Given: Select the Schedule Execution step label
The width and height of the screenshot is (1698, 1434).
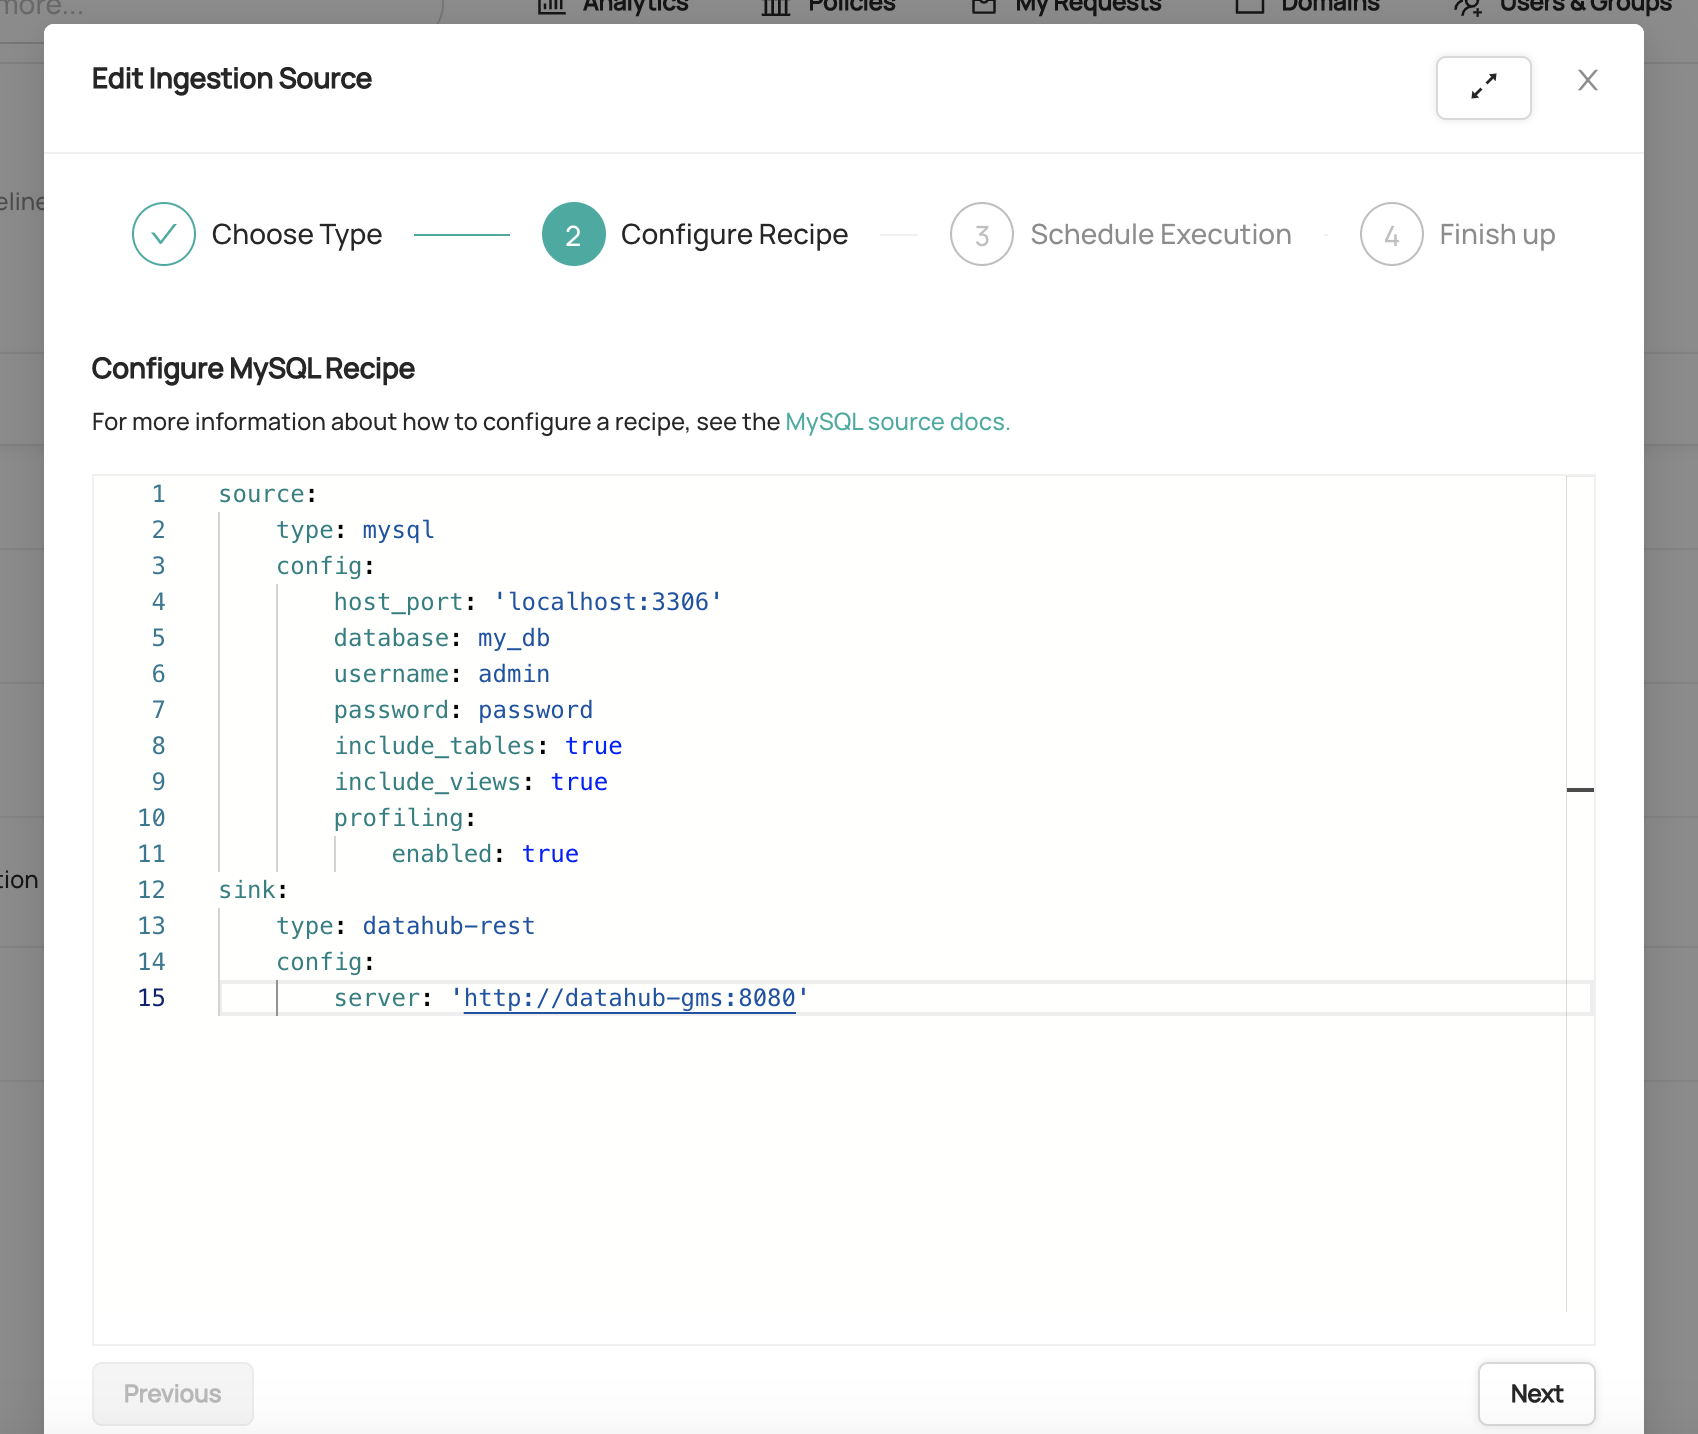Looking at the screenshot, I should (x=1160, y=234).
